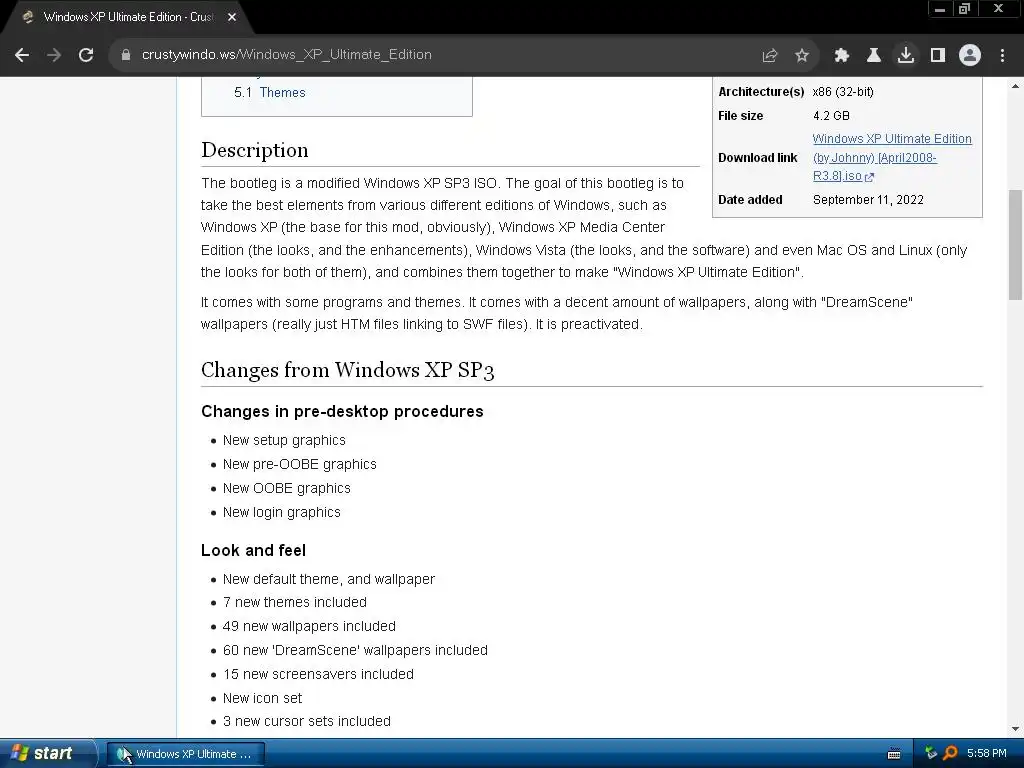Click the 49 new wallpapers included item
This screenshot has width=1024, height=768.
coord(309,626)
